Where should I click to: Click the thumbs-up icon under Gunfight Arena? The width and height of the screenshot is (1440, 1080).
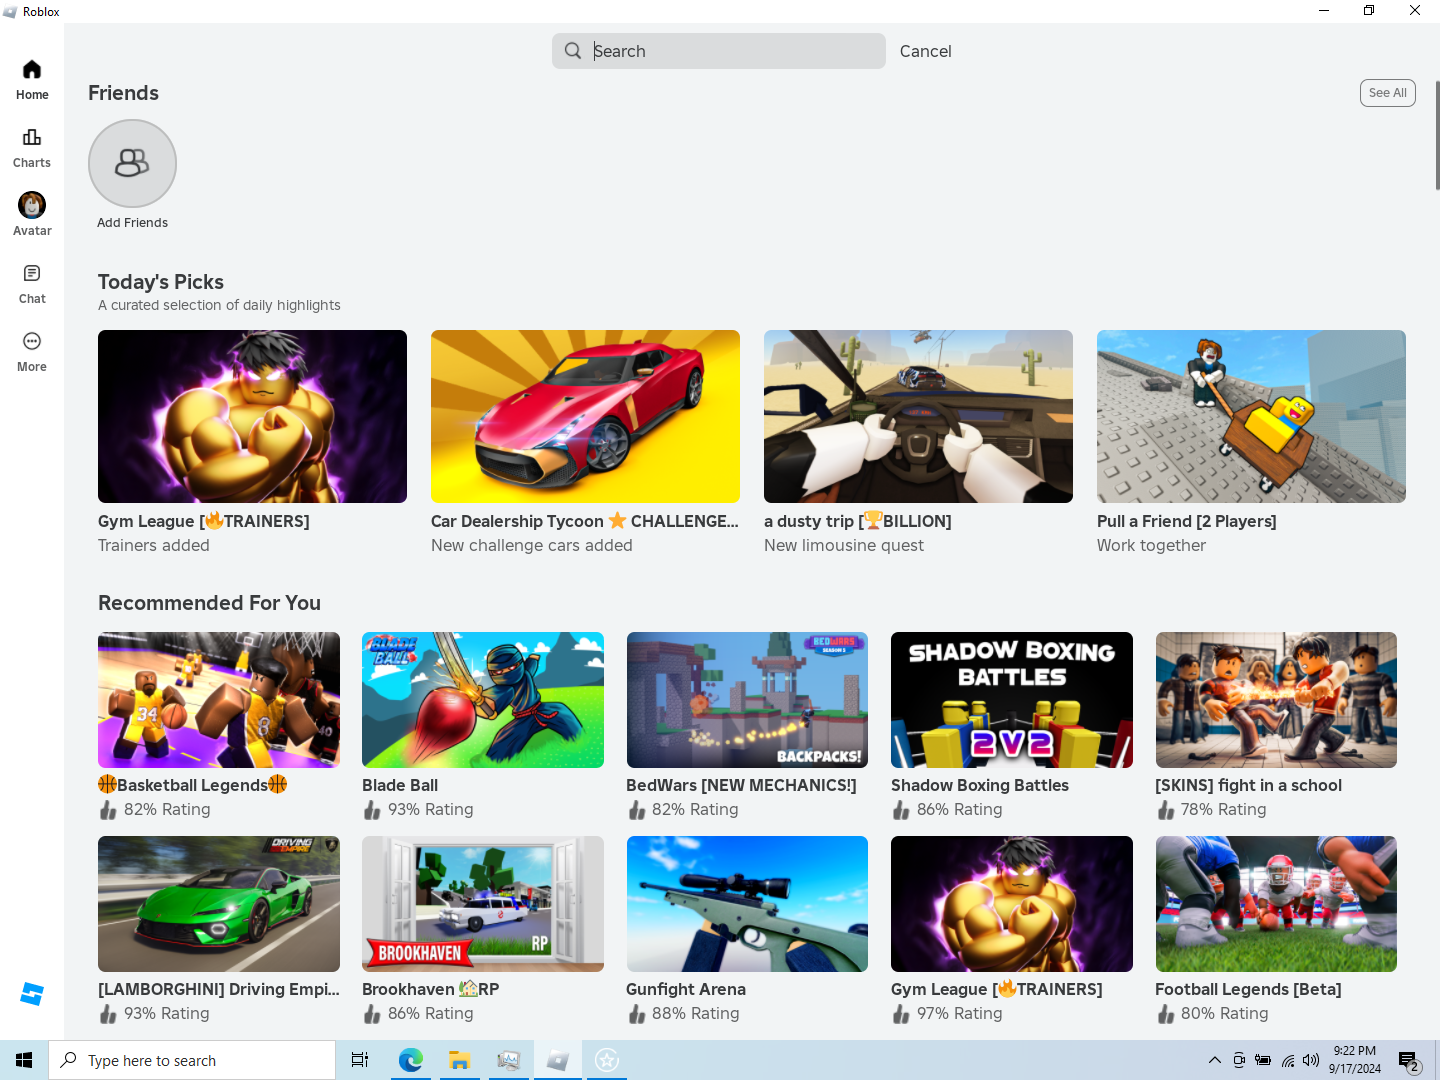[636, 1014]
